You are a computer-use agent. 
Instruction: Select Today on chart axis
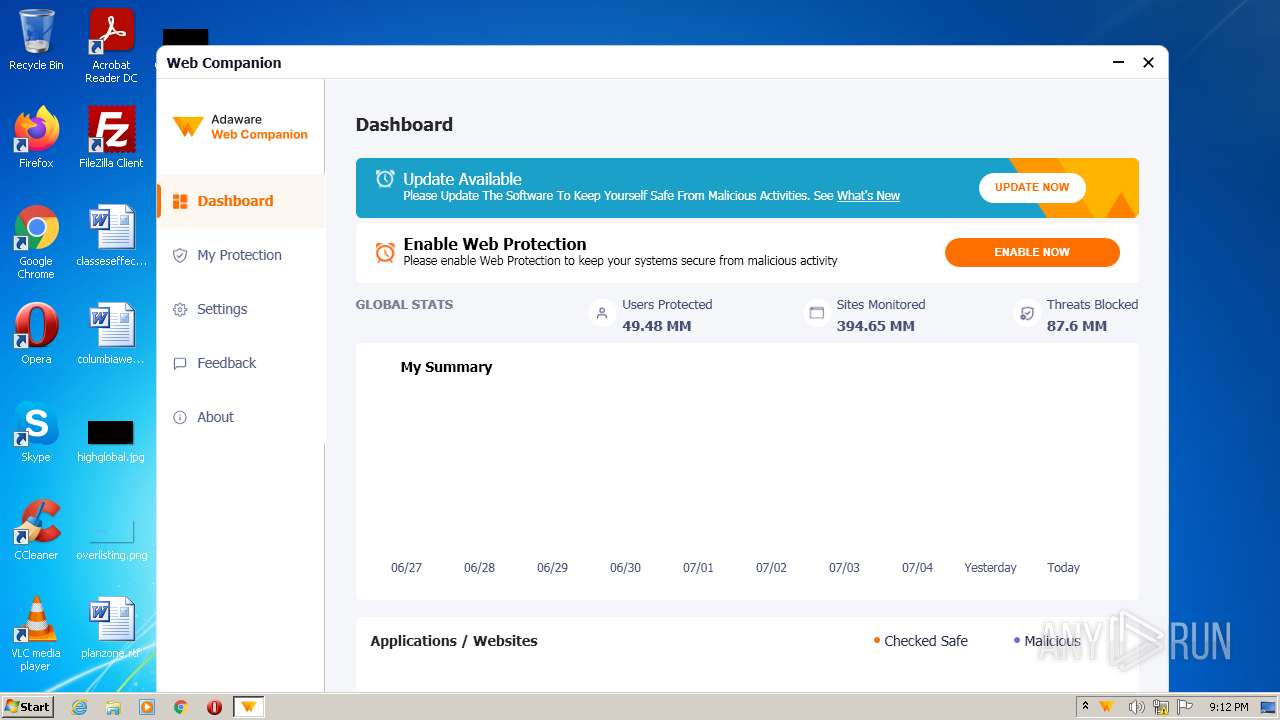[x=1063, y=567]
